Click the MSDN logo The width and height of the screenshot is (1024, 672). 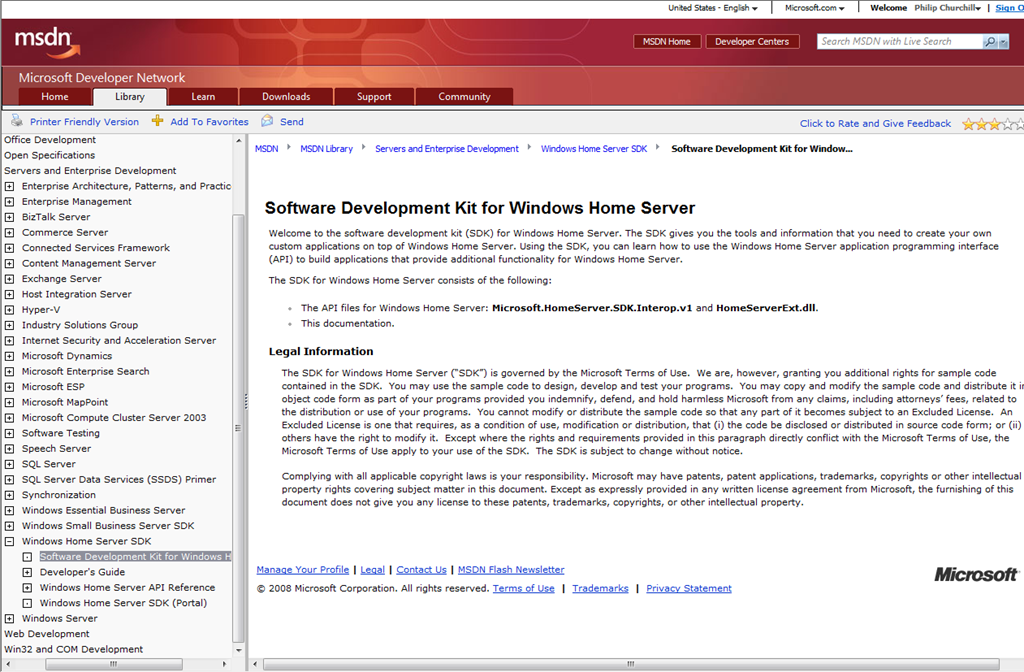pyautogui.click(x=47, y=42)
